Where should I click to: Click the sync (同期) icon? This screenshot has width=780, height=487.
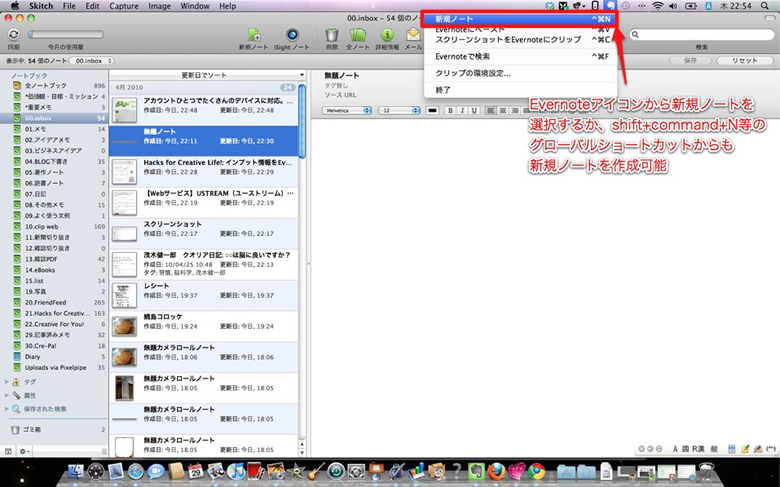(x=13, y=34)
